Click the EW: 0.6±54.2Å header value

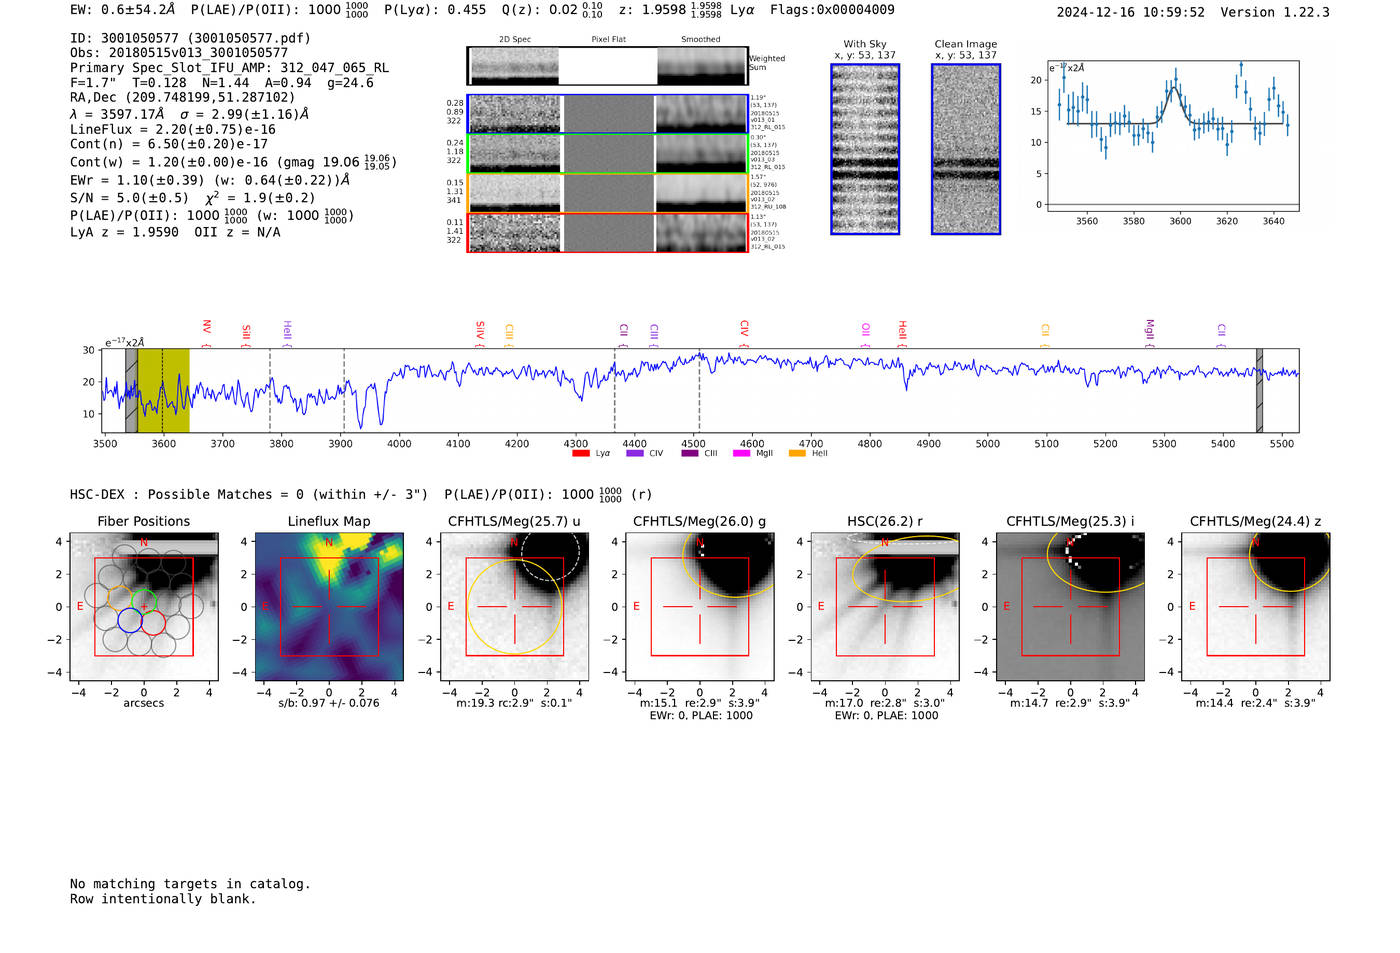[x=122, y=9]
